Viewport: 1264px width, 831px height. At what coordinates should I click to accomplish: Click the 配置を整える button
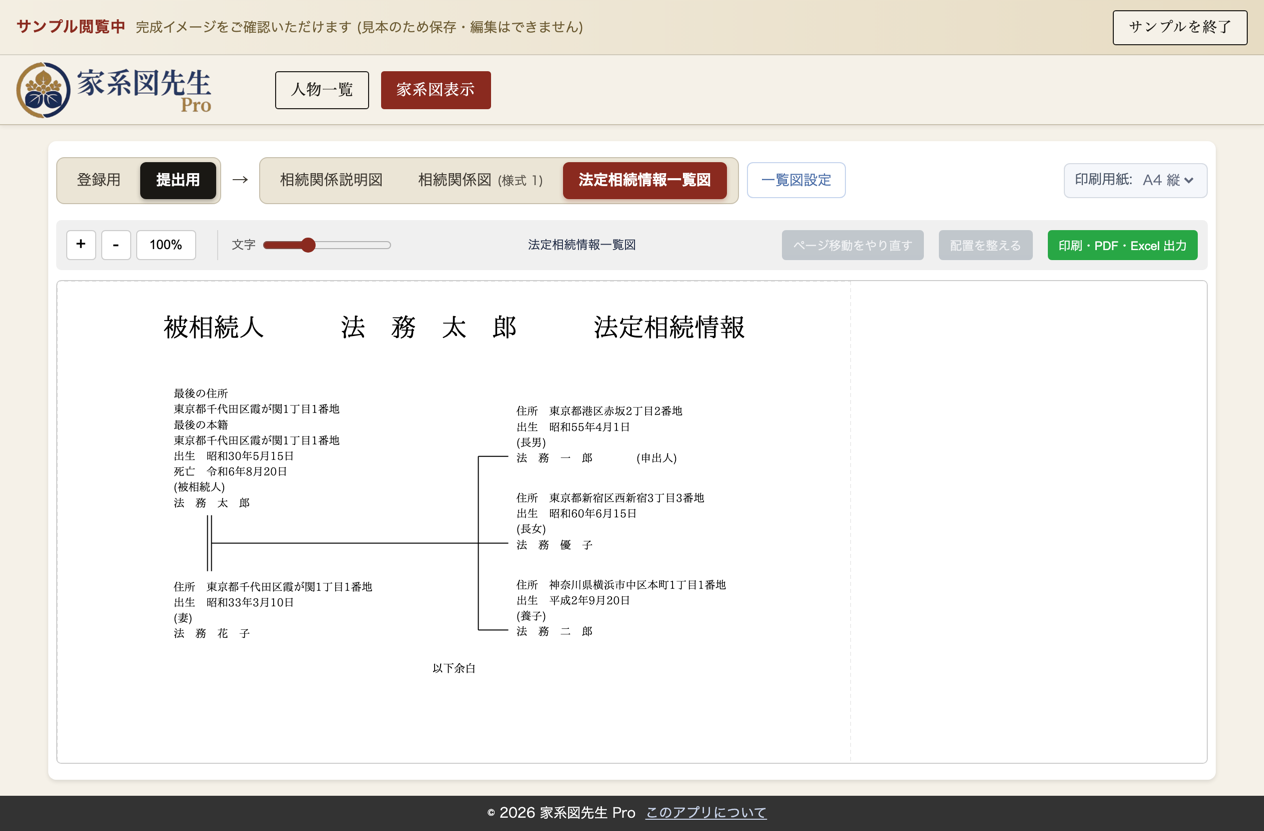click(986, 245)
